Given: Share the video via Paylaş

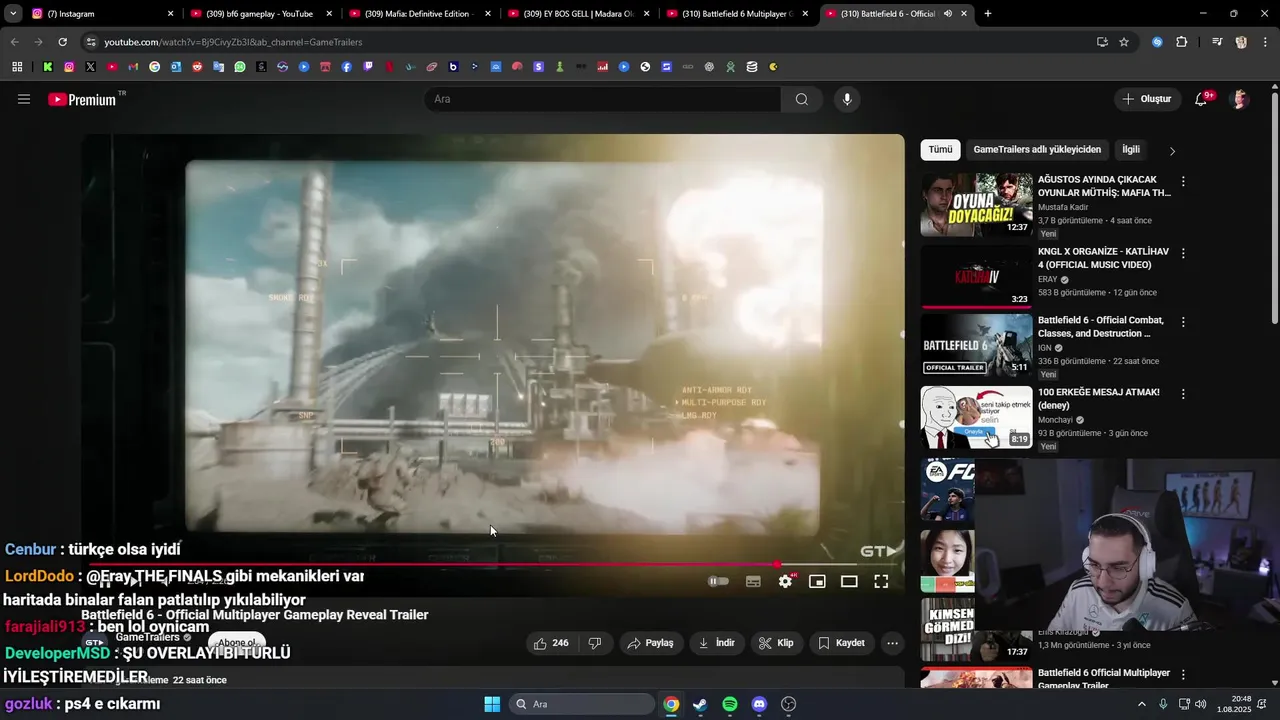Looking at the screenshot, I should pos(650,643).
